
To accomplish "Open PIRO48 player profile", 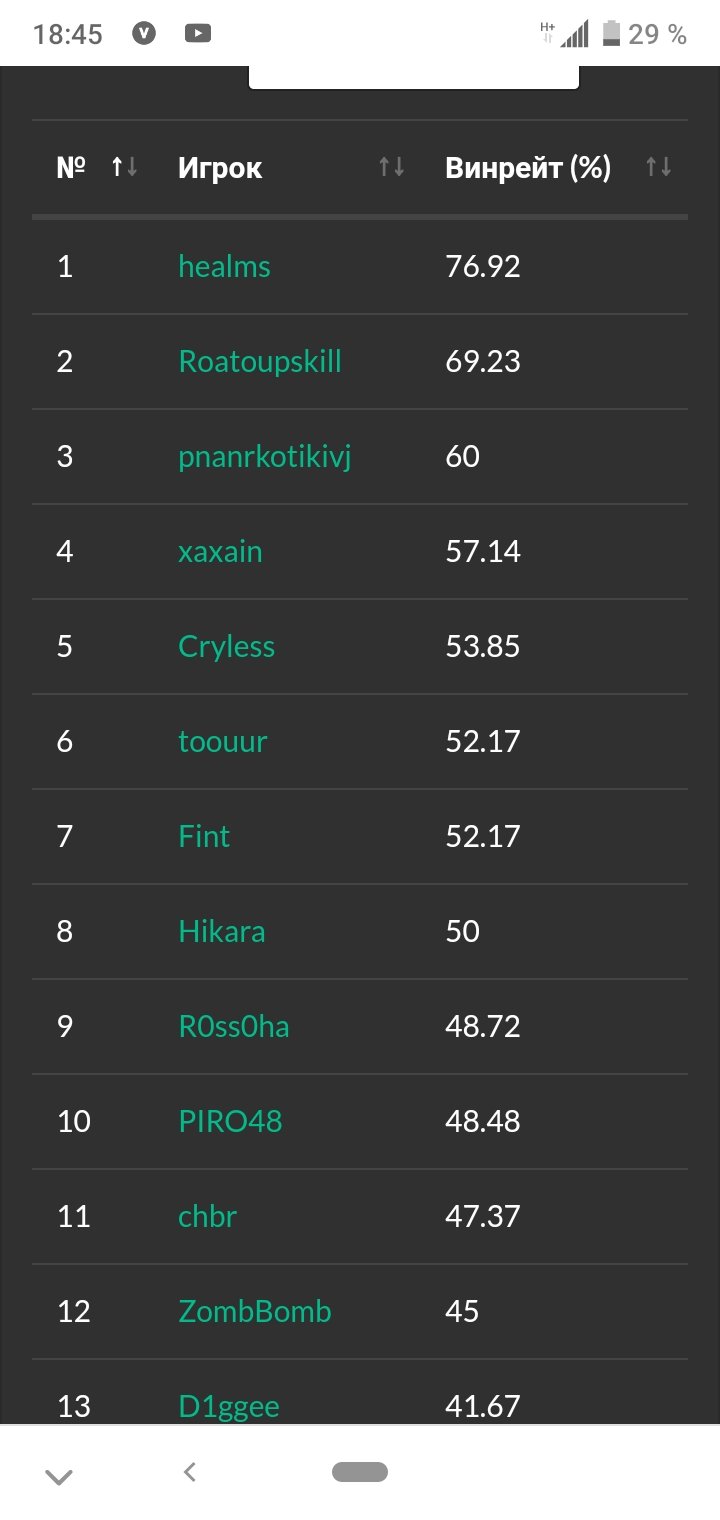I will coord(230,1121).
